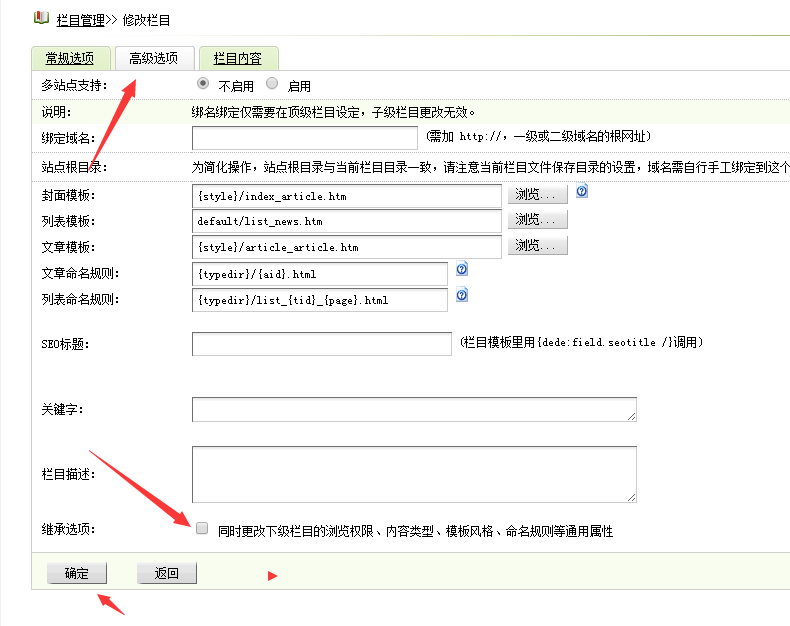Switch to the 高级选项 tab
The image size is (790, 626).
click(153, 58)
